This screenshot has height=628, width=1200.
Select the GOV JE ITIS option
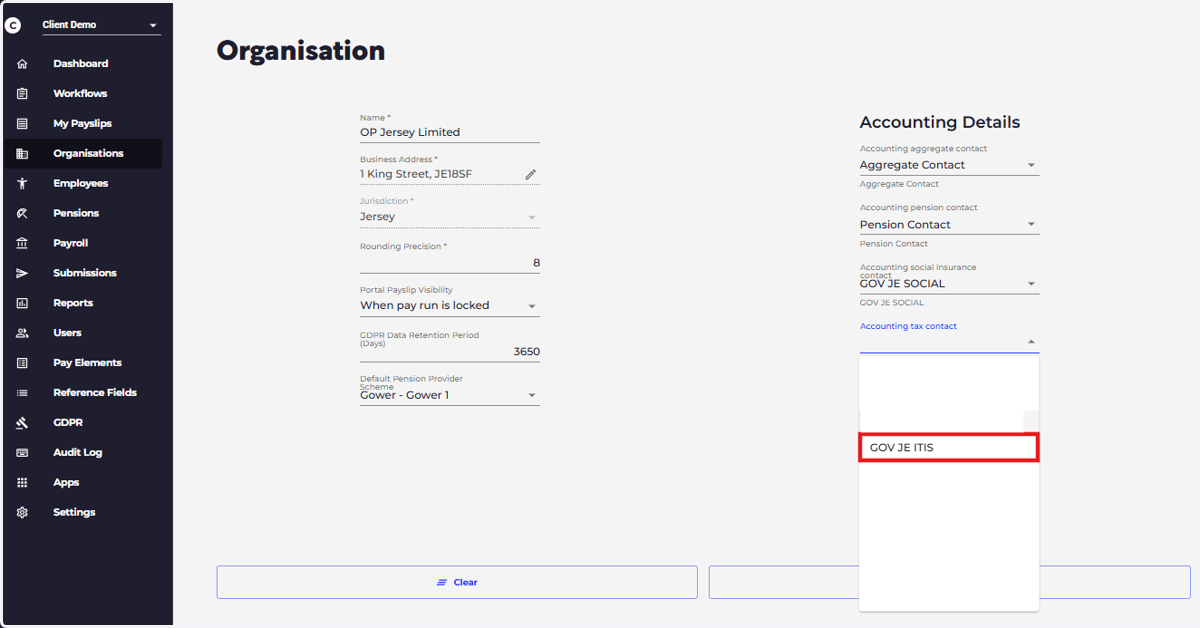click(949, 447)
